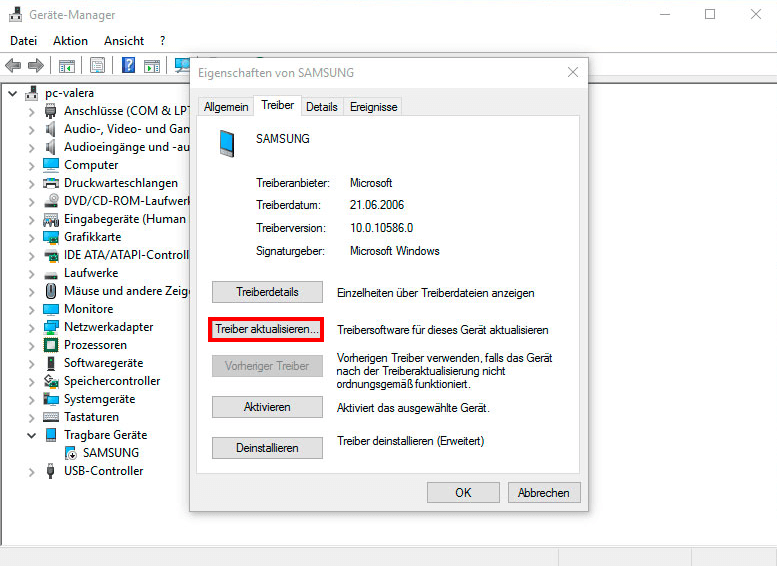Click the Netzwerkadapter network icon
This screenshot has width=777, height=566.
pyautogui.click(x=51, y=327)
